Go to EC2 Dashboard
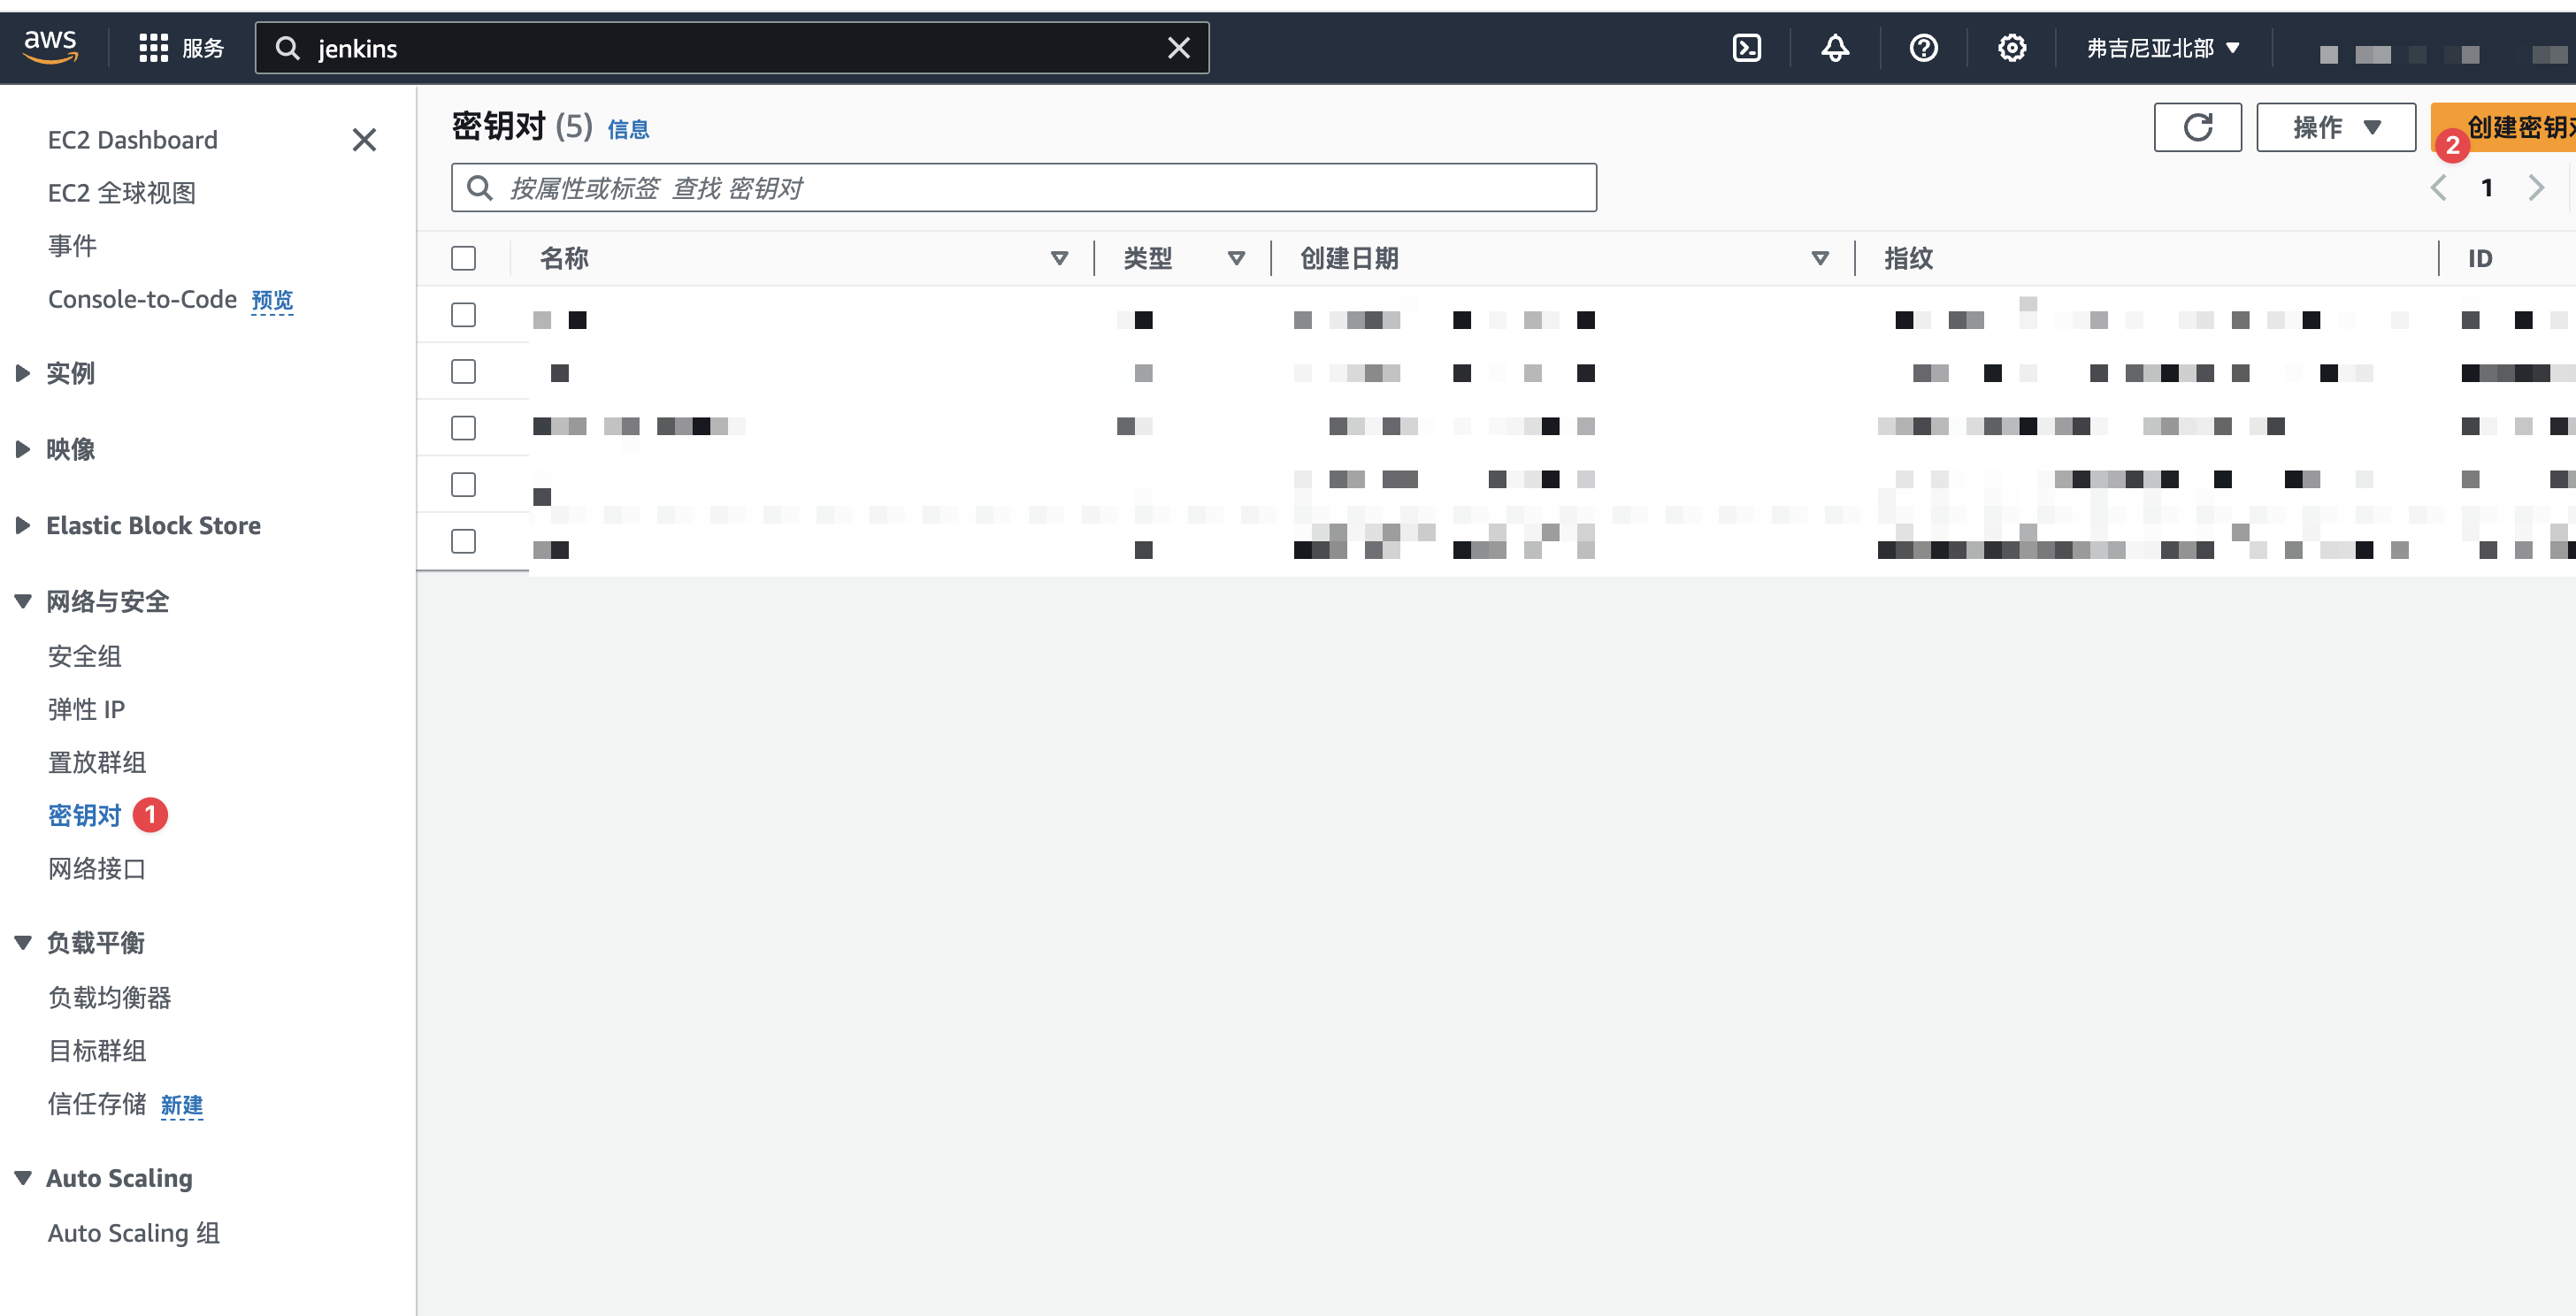 coord(133,140)
